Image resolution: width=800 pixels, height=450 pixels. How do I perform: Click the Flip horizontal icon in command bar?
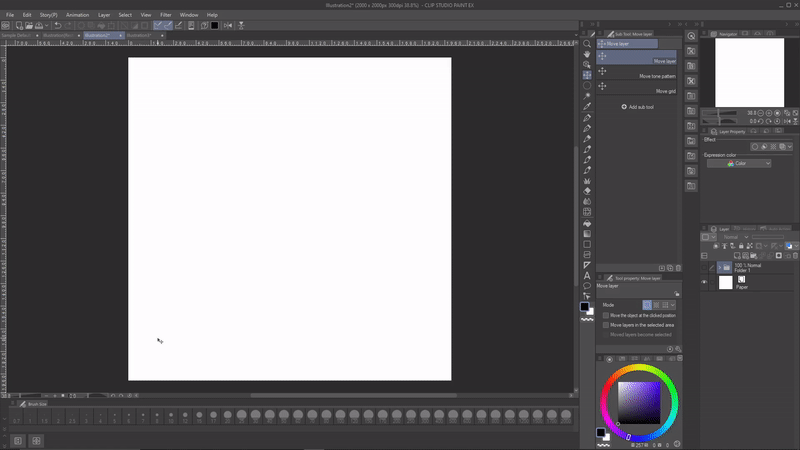click(228, 26)
